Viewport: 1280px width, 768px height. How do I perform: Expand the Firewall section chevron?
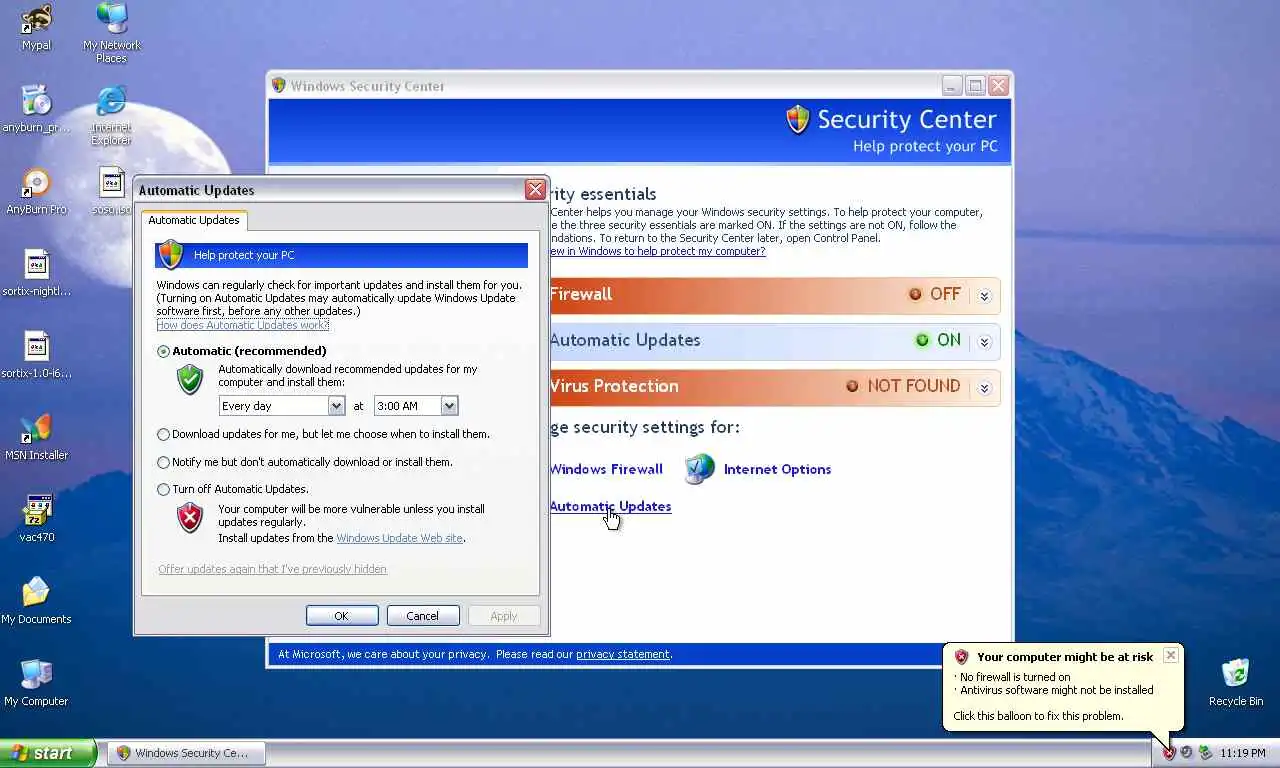tap(984, 295)
